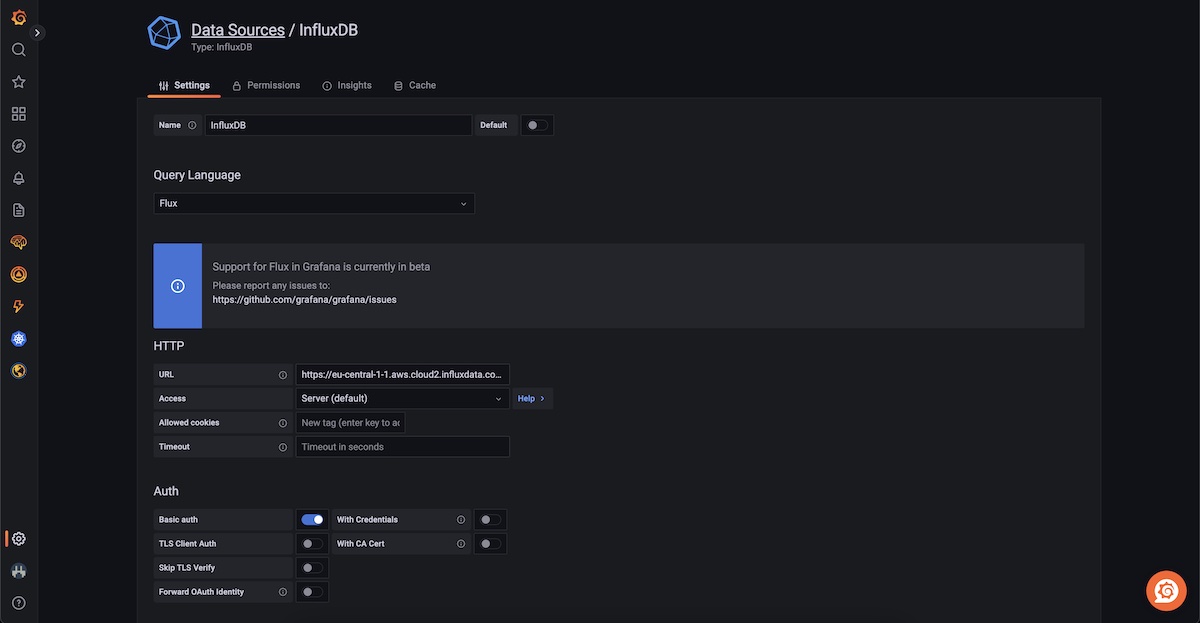
Task: Switch to the Permissions tab
Action: click(x=266, y=85)
